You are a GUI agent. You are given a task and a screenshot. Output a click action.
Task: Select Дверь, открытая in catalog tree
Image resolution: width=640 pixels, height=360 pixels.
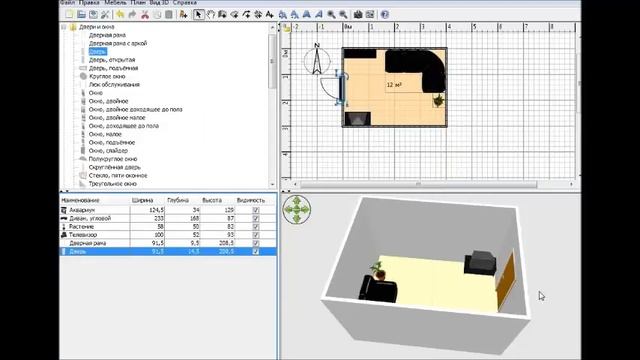[x=112, y=60]
